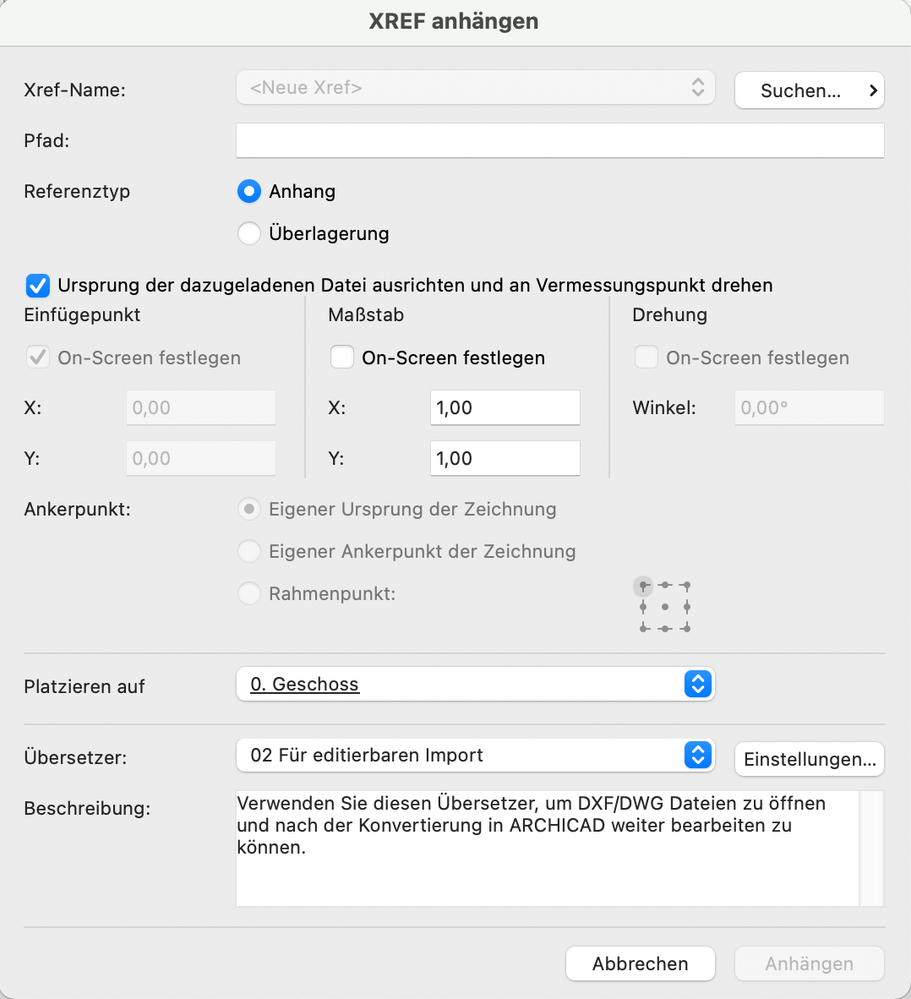Open translator Einstellungen…
This screenshot has height=999, width=911.
click(809, 760)
